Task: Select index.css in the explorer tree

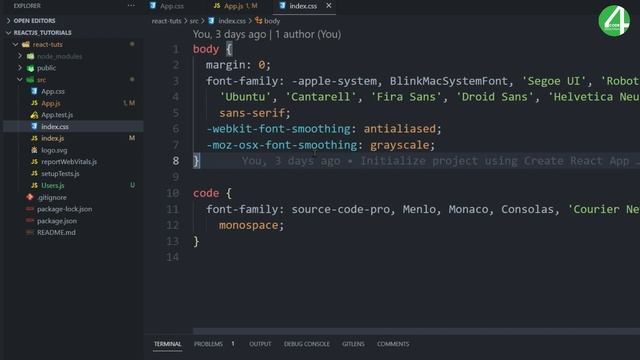Action: pos(55,127)
